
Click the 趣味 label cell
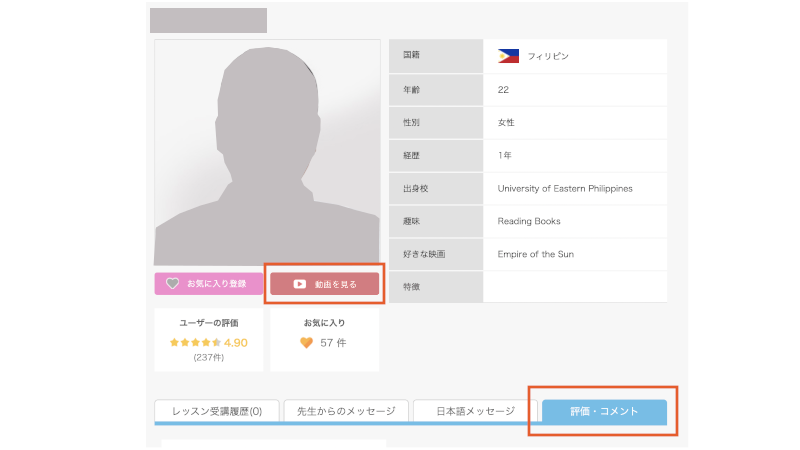436,221
